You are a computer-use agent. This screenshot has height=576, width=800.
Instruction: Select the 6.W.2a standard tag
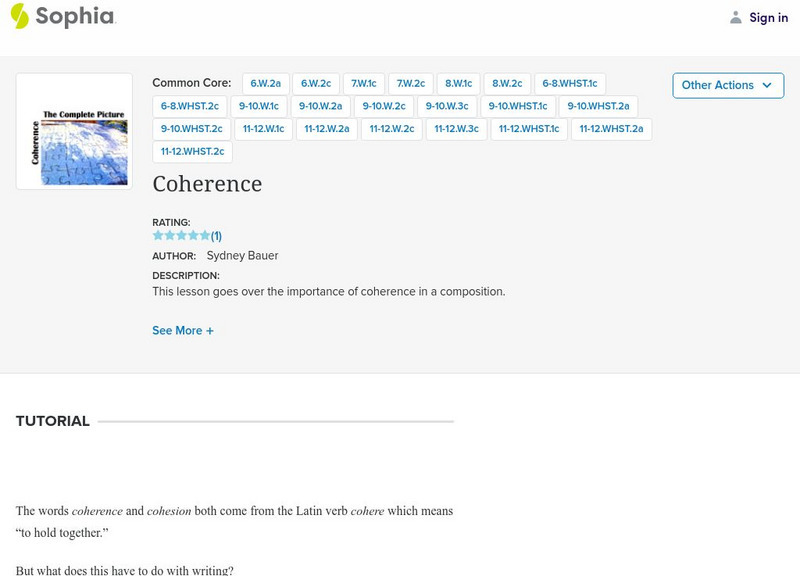pyautogui.click(x=266, y=84)
